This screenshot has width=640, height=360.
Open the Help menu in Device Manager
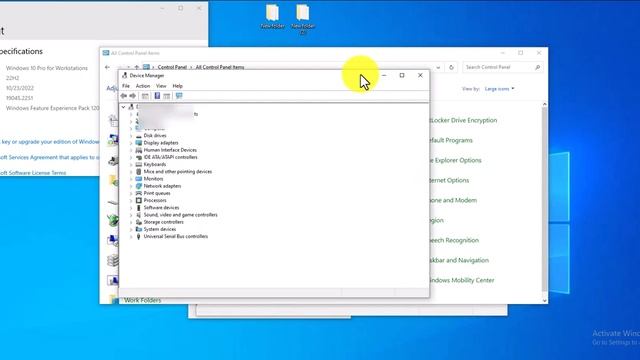(x=178, y=86)
